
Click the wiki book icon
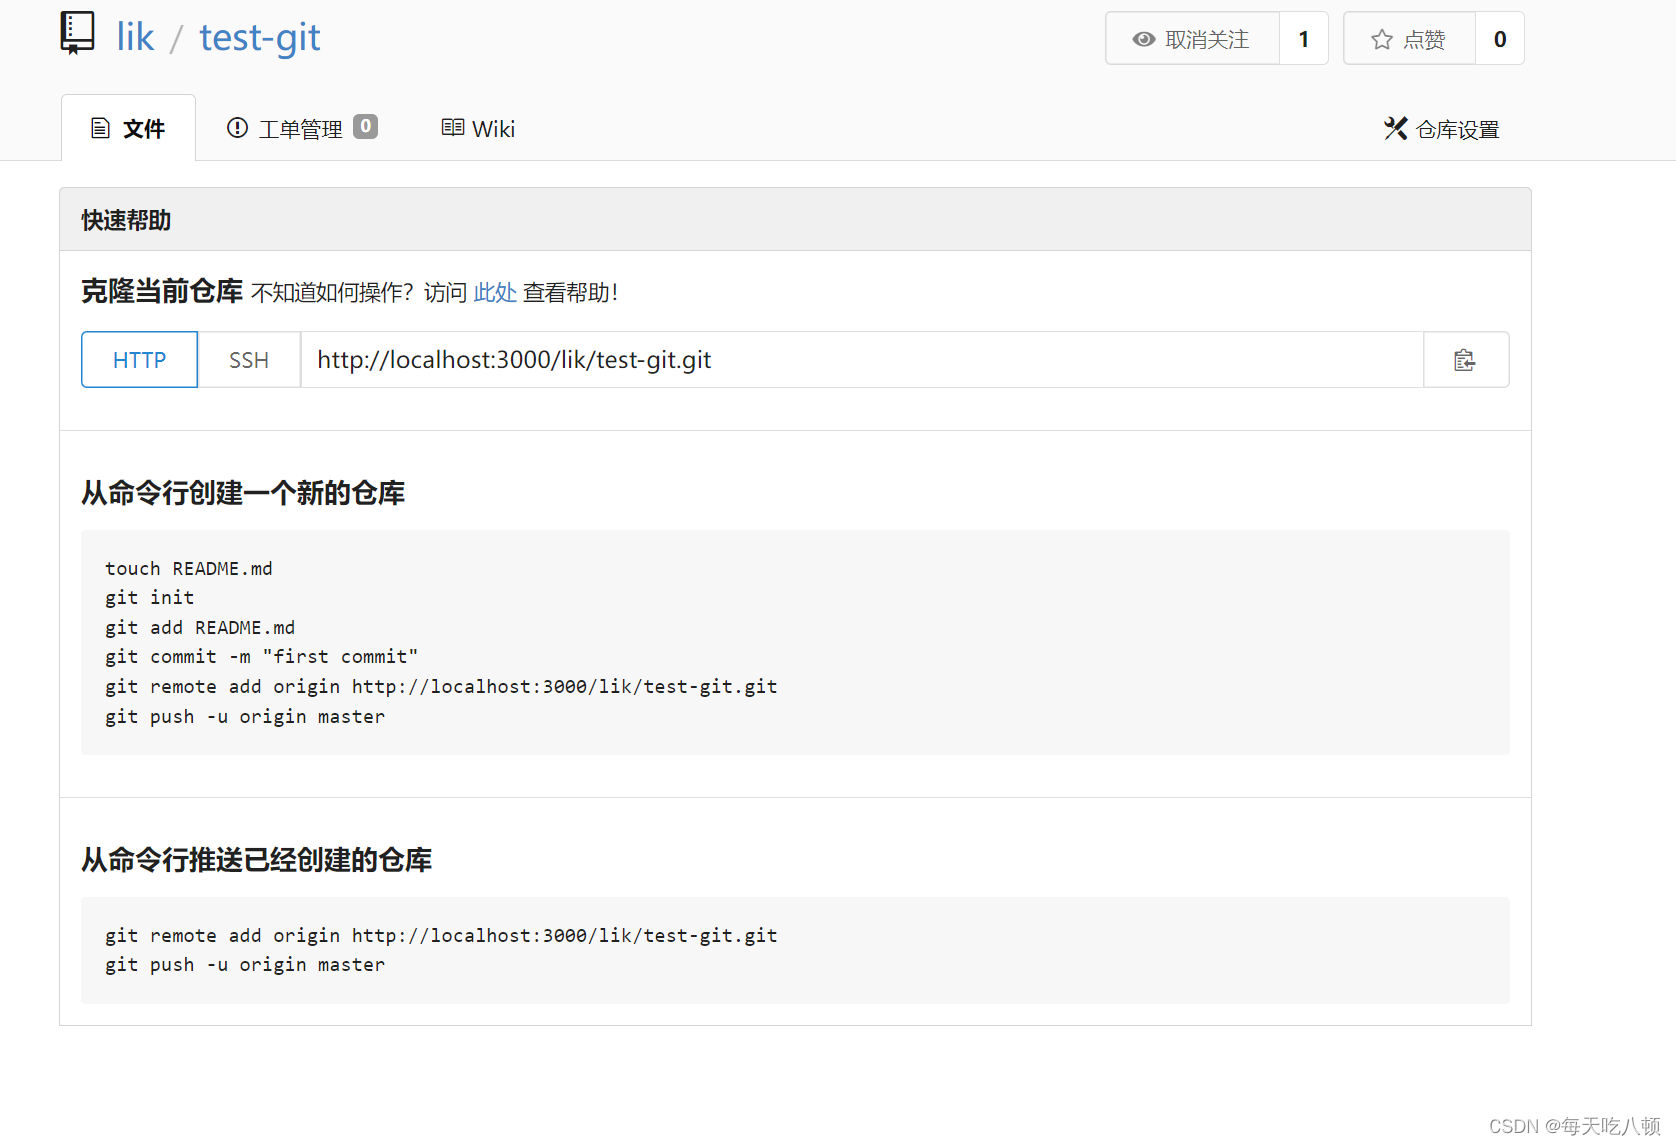click(x=453, y=127)
